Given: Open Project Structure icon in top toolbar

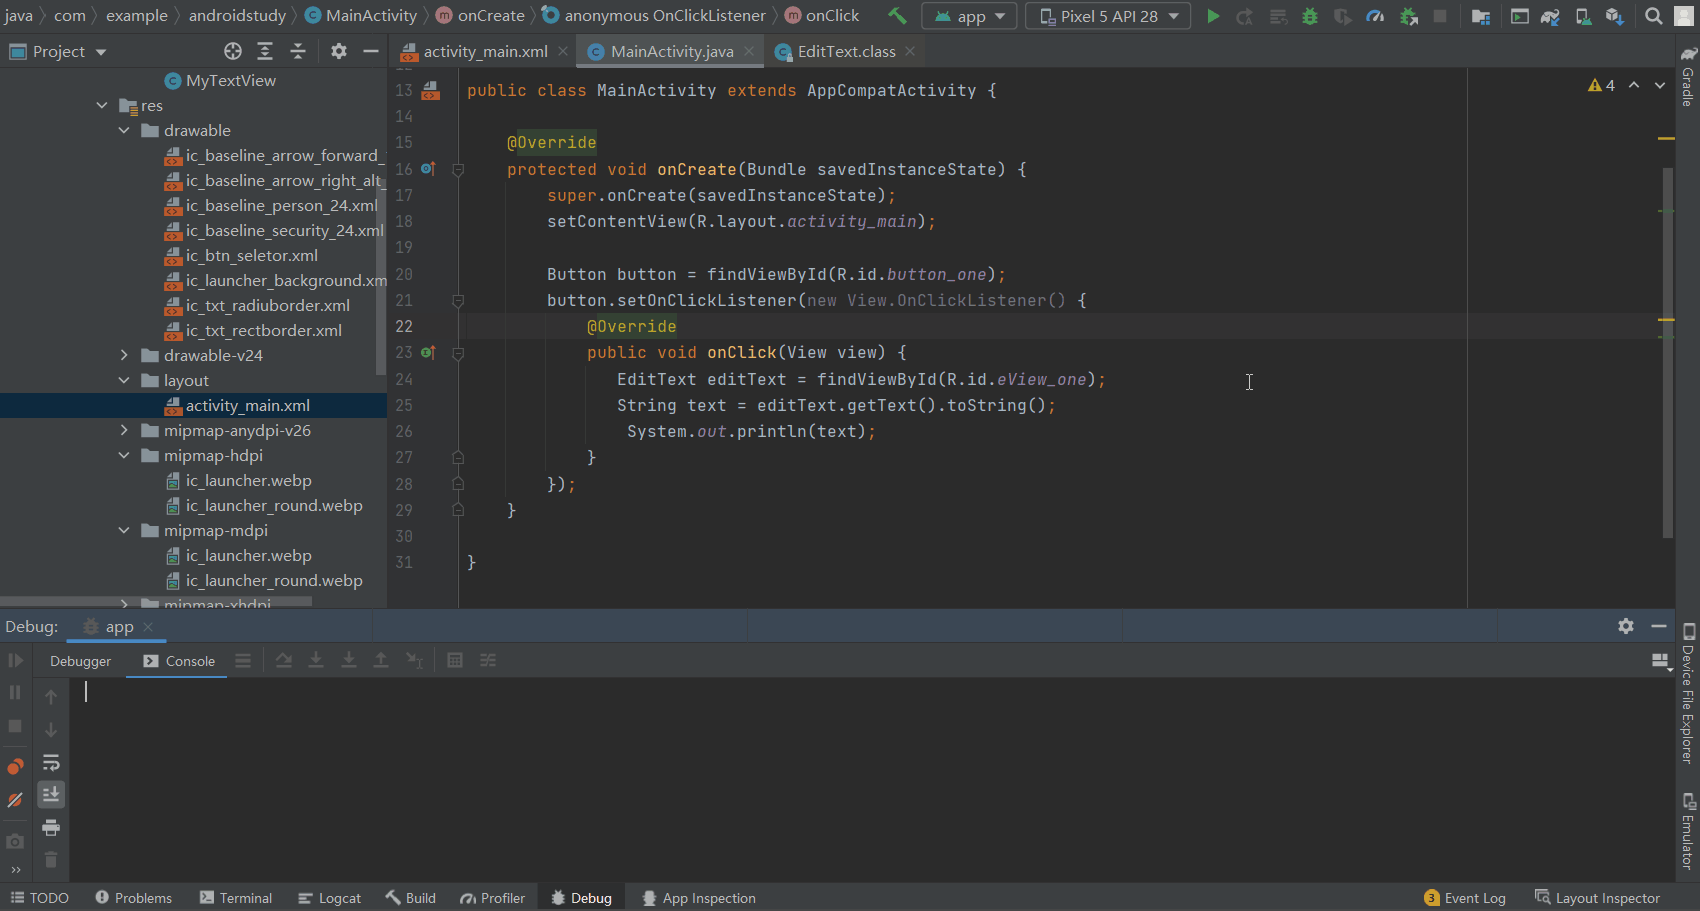Looking at the screenshot, I should tap(1481, 16).
